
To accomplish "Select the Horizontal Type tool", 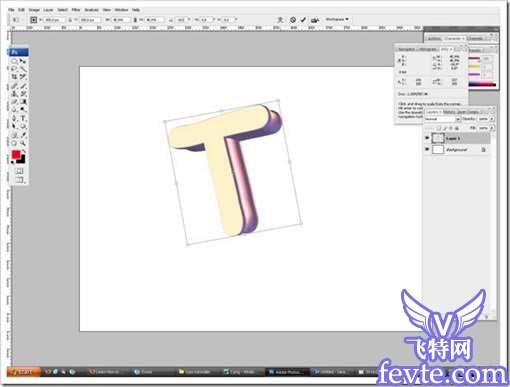I will click(x=23, y=118).
